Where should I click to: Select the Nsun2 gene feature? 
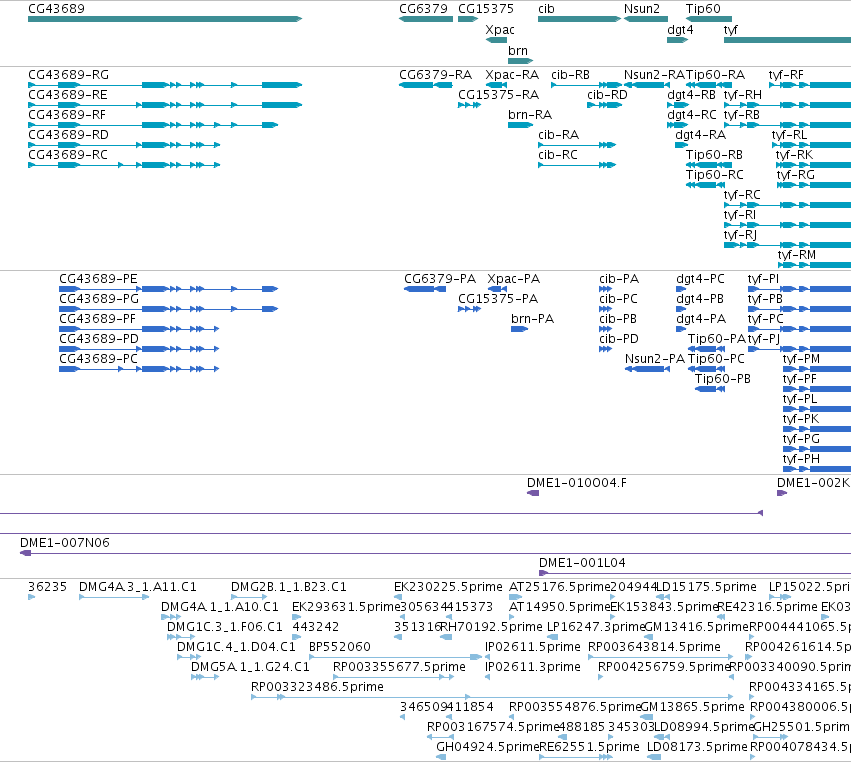click(x=646, y=19)
